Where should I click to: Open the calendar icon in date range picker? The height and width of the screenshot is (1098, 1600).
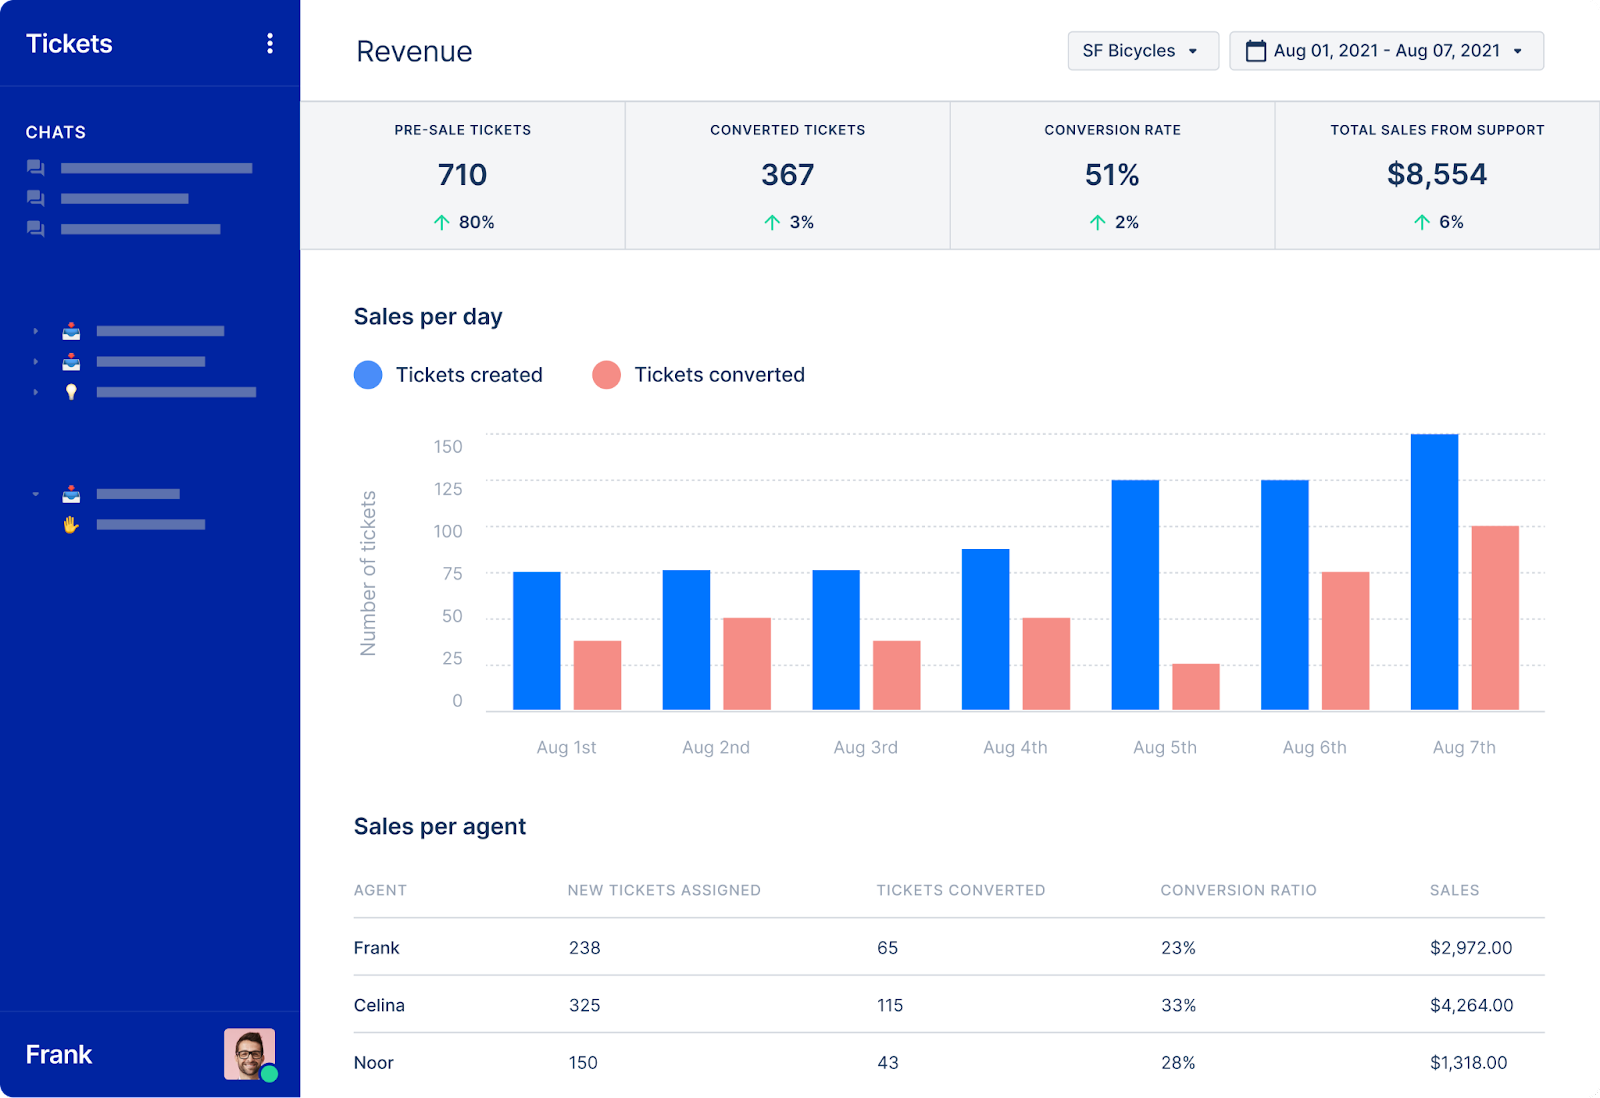pos(1256,50)
